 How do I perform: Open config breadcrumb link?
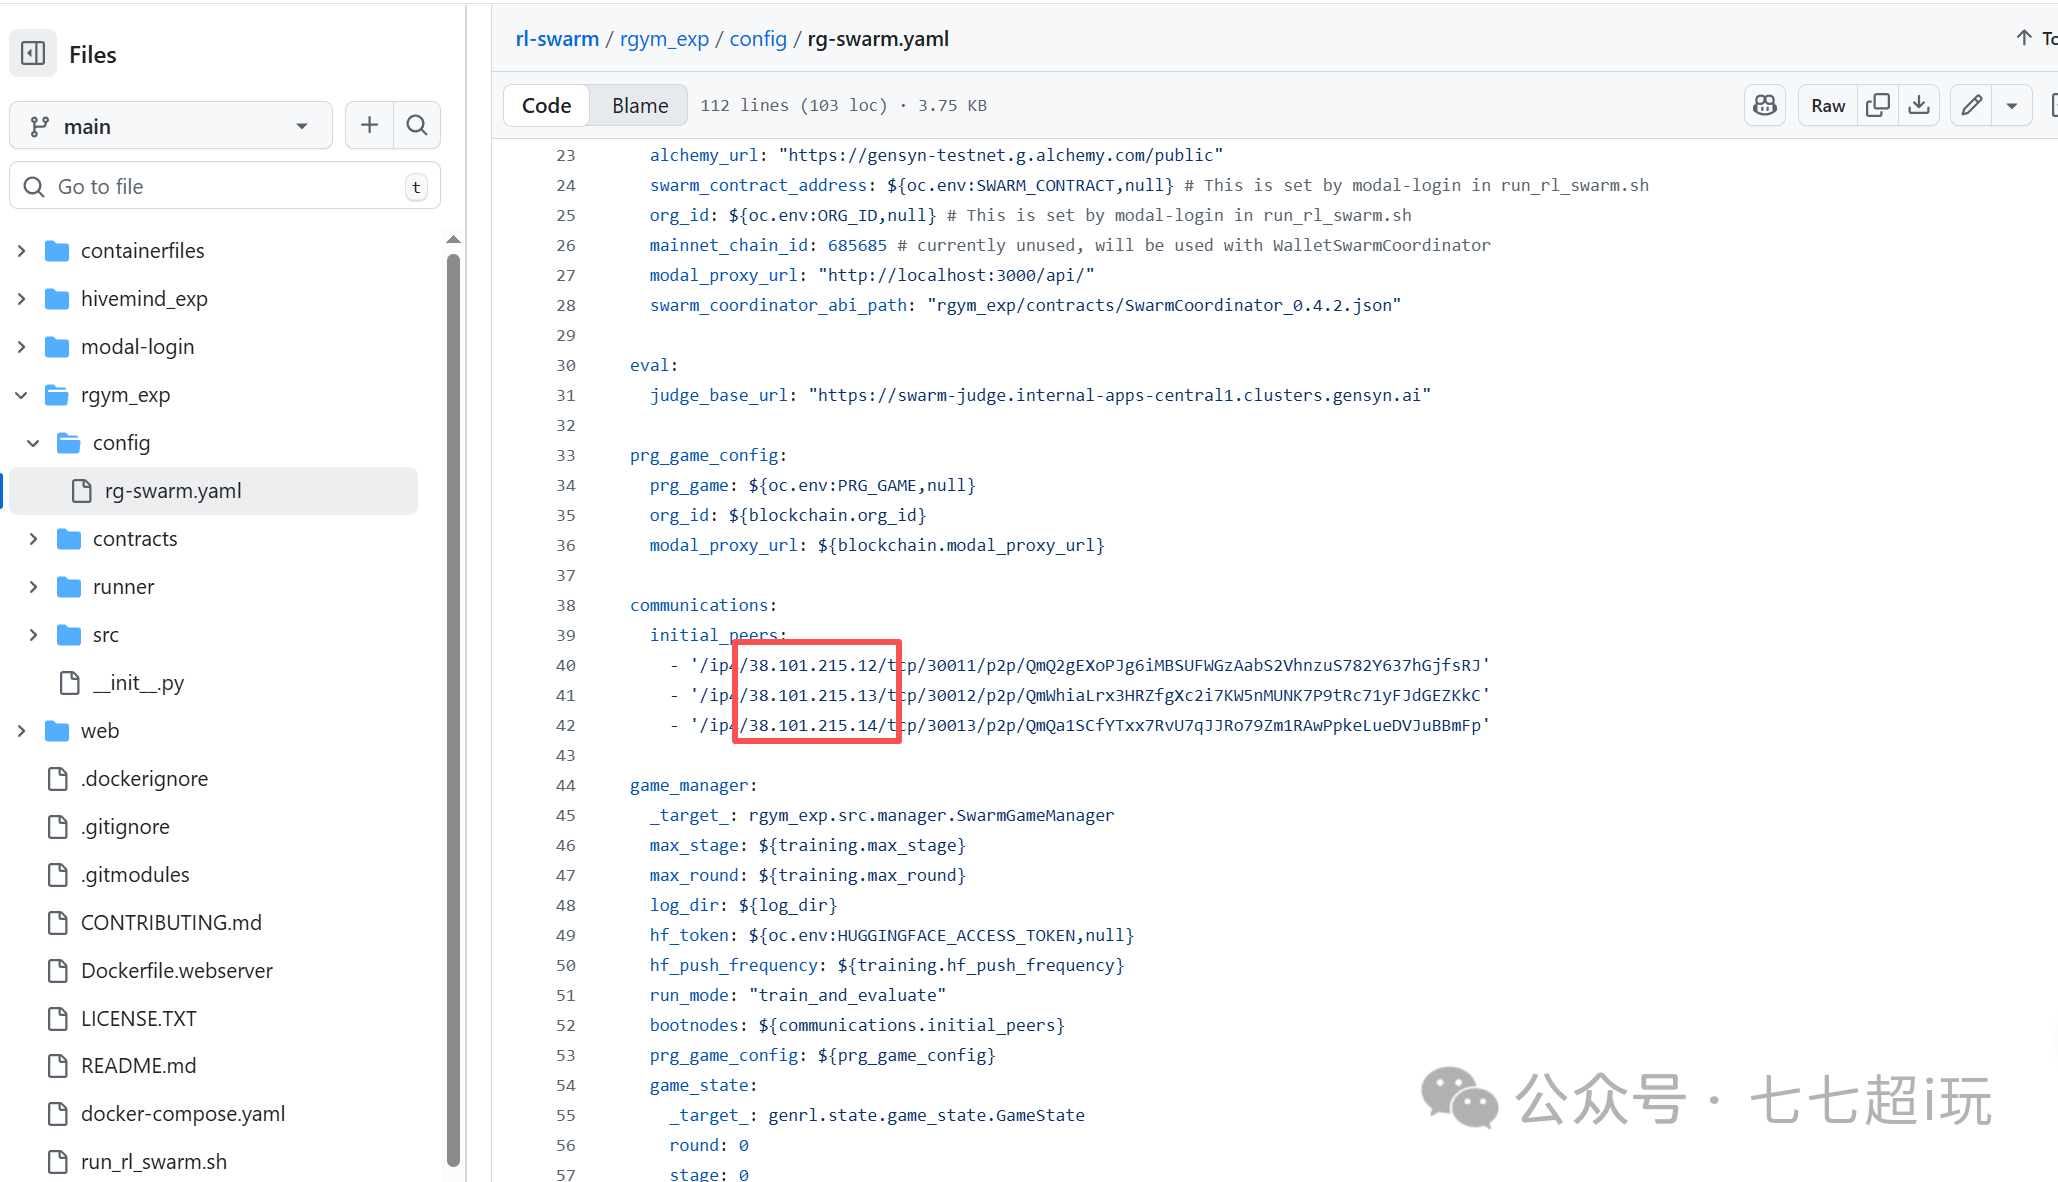pos(758,39)
